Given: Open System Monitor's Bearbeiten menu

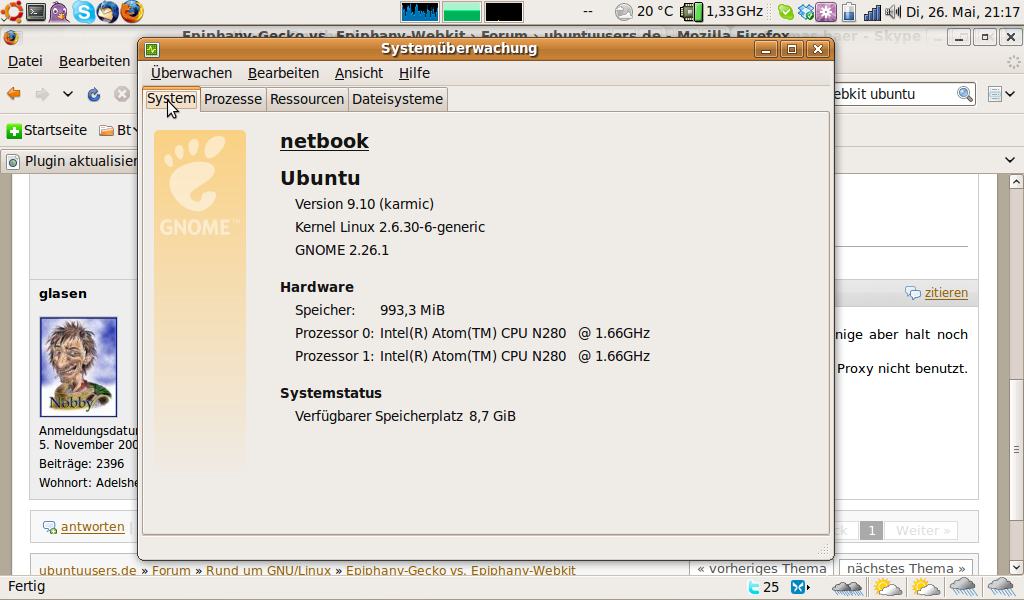Looking at the screenshot, I should pos(283,73).
